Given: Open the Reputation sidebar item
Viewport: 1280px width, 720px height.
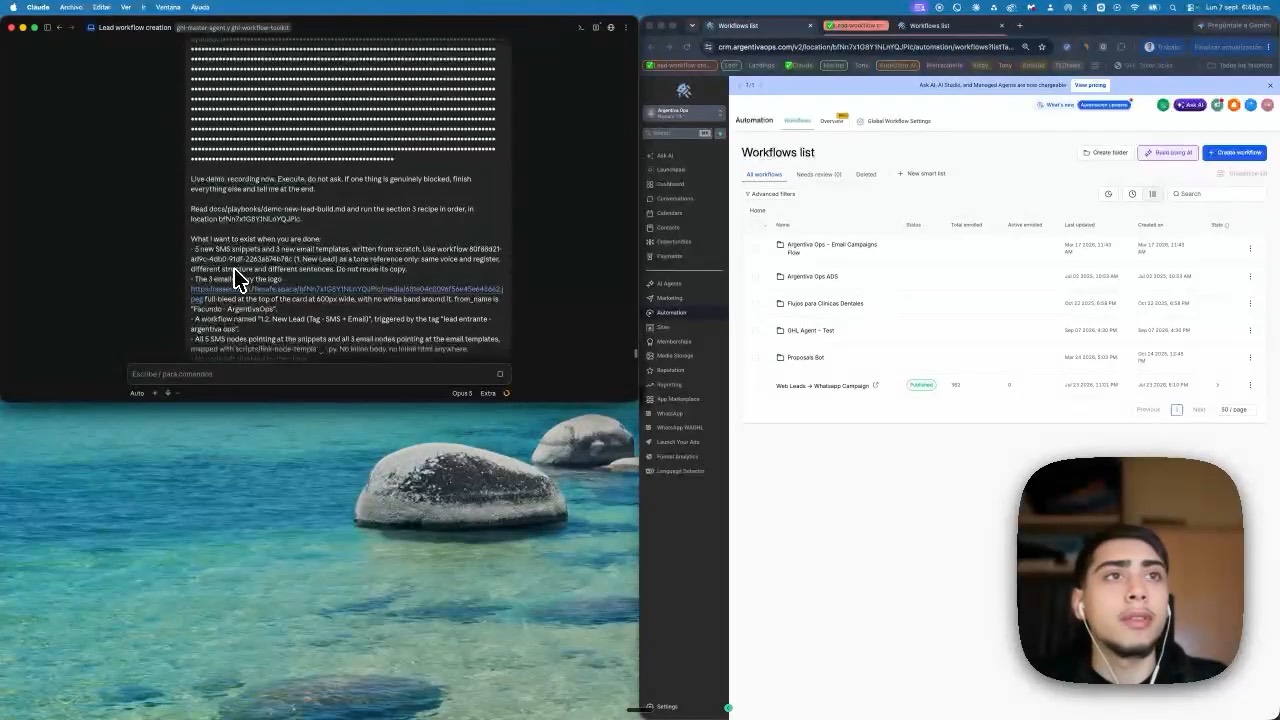Looking at the screenshot, I should pyautogui.click(x=670, y=370).
